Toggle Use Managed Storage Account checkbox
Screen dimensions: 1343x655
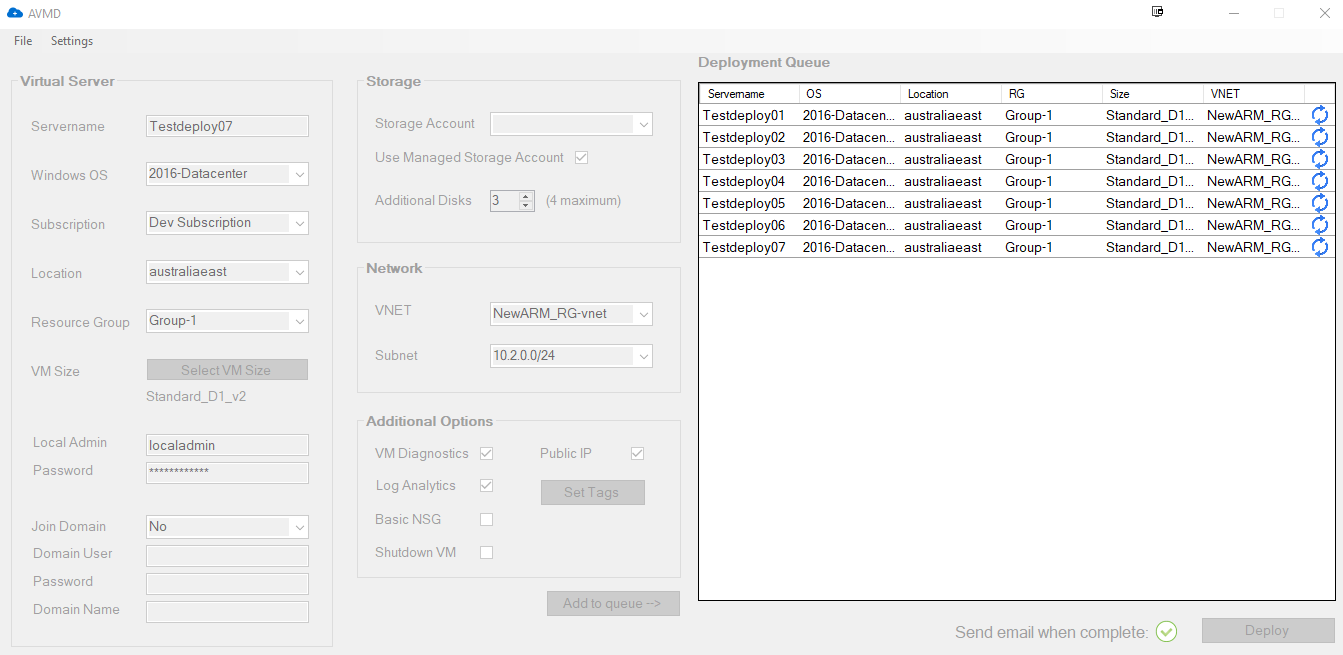pos(581,158)
